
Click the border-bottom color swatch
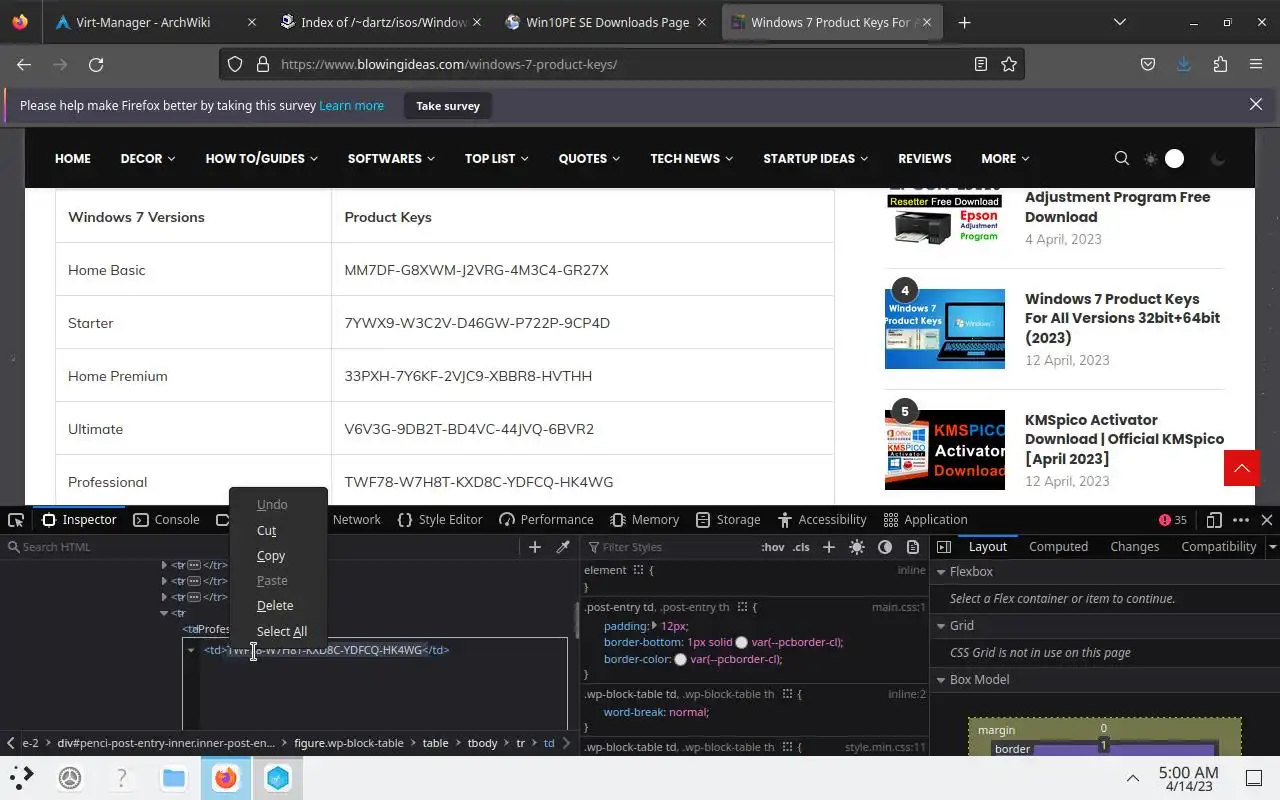[742, 642]
